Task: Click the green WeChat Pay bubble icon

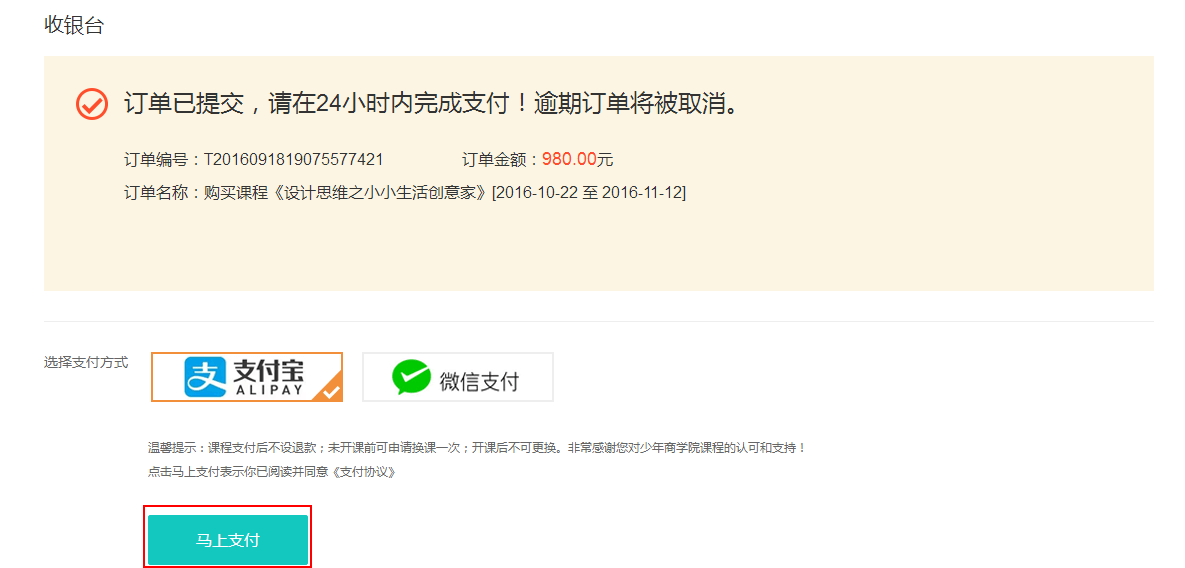Action: 411,378
